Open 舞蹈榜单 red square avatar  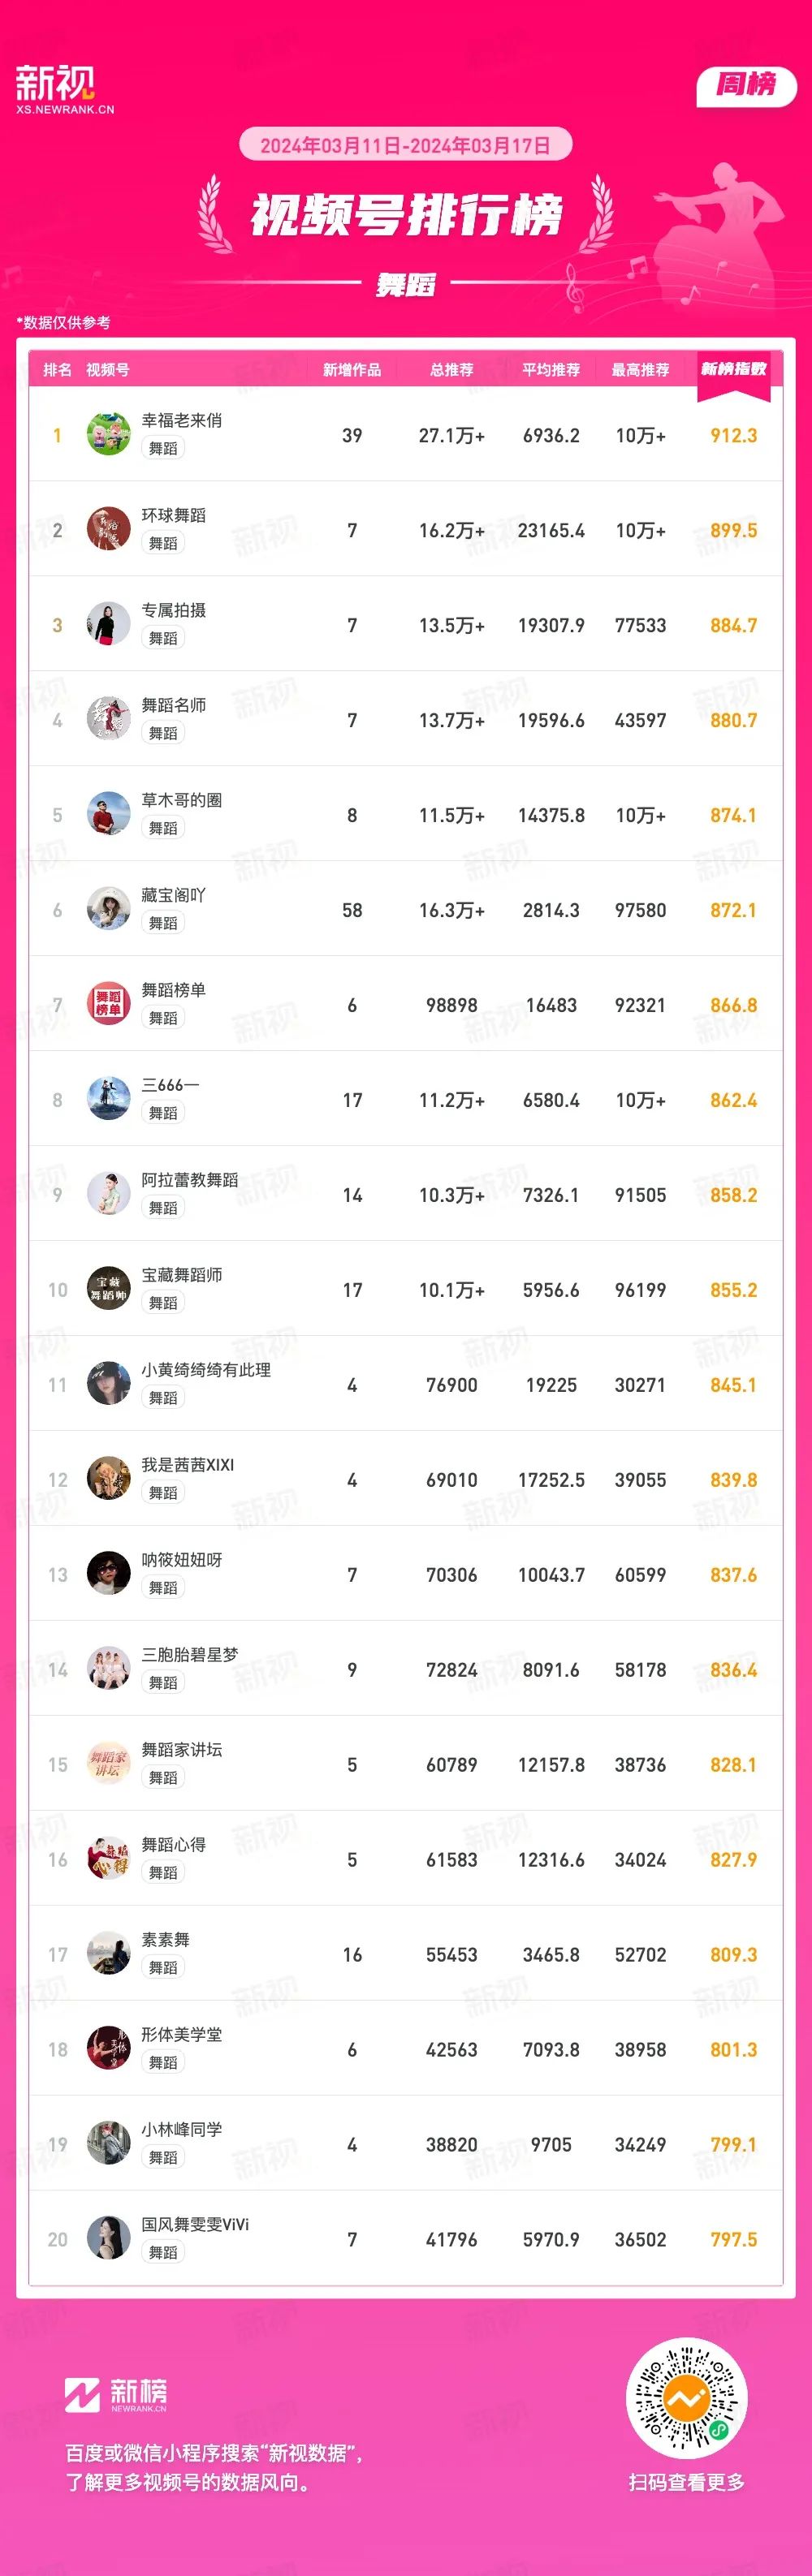108,1004
